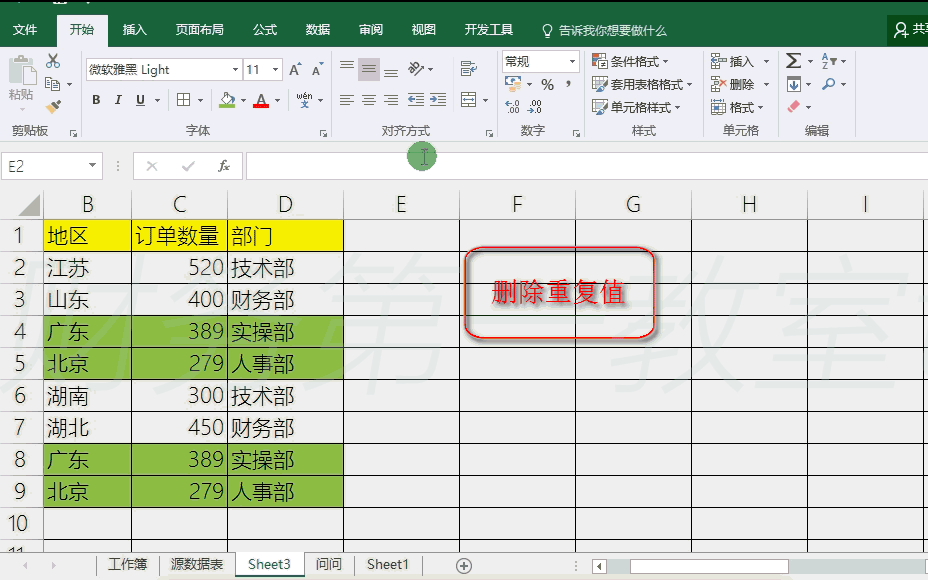This screenshot has width=928, height=580.
Task: Click the Paste clipboard icon
Action: [22, 71]
